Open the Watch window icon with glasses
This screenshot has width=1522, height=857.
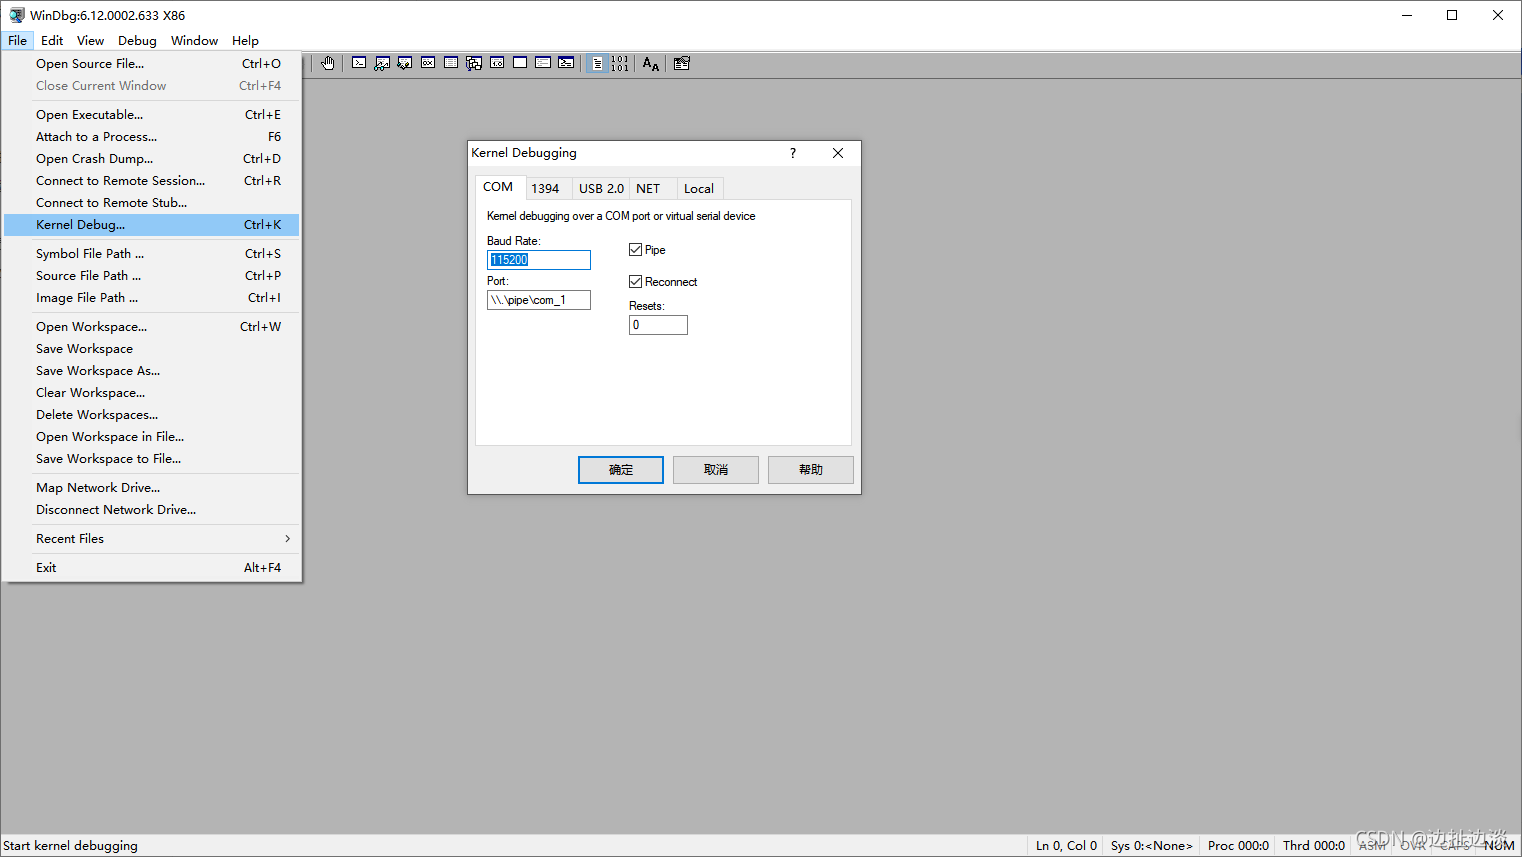coord(382,63)
